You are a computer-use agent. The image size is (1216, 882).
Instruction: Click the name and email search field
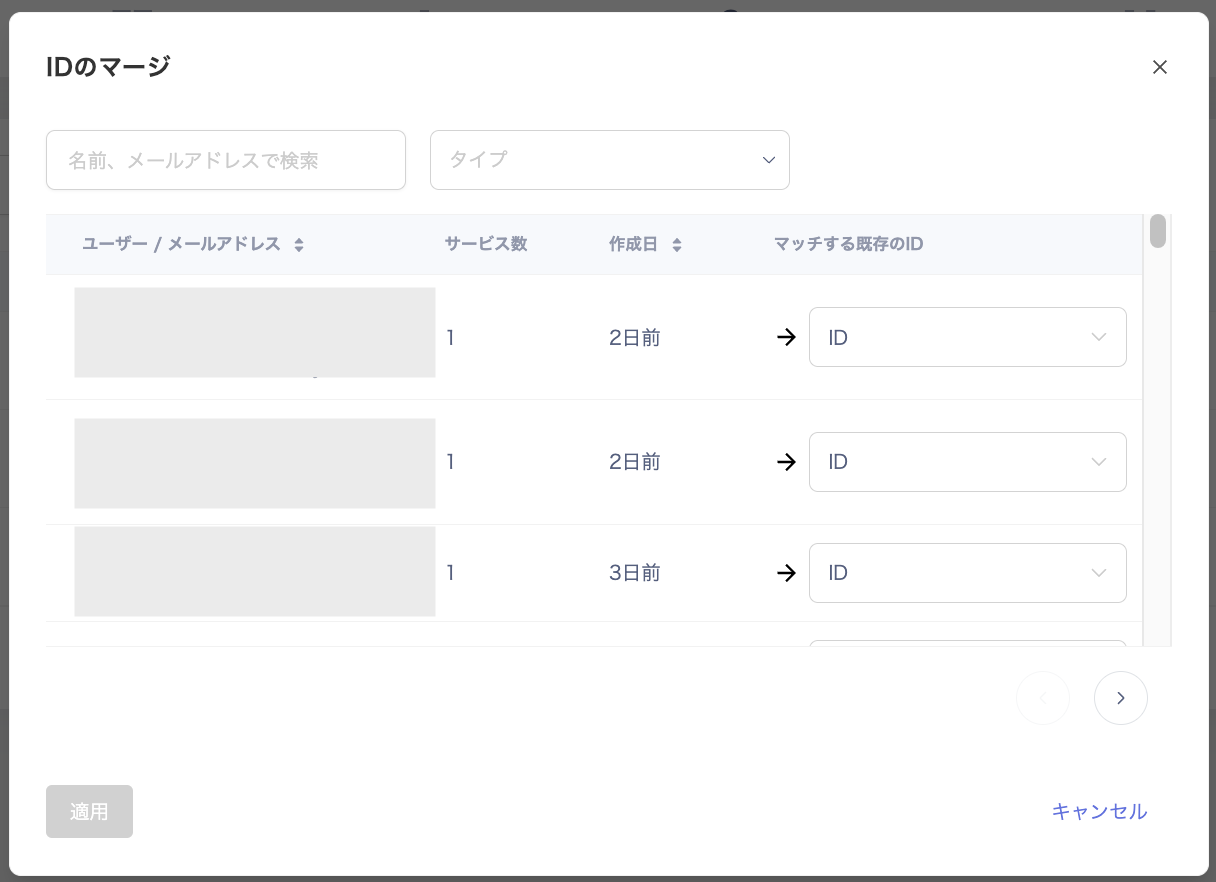pyautogui.click(x=226, y=160)
